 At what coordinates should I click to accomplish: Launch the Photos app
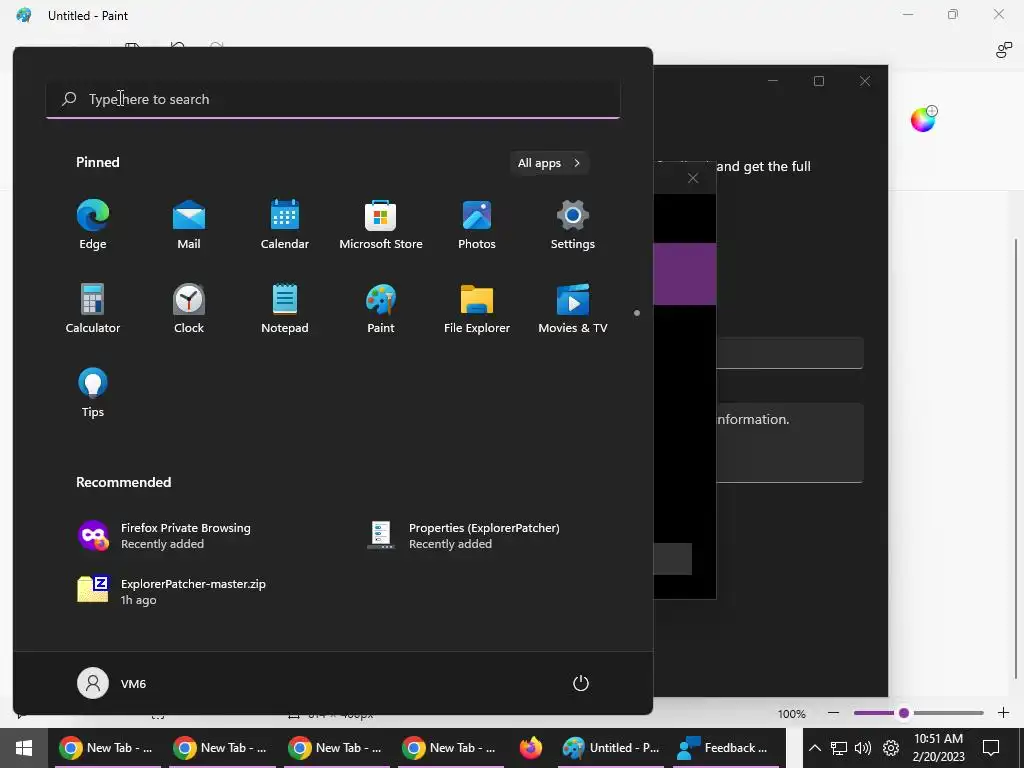tap(477, 225)
